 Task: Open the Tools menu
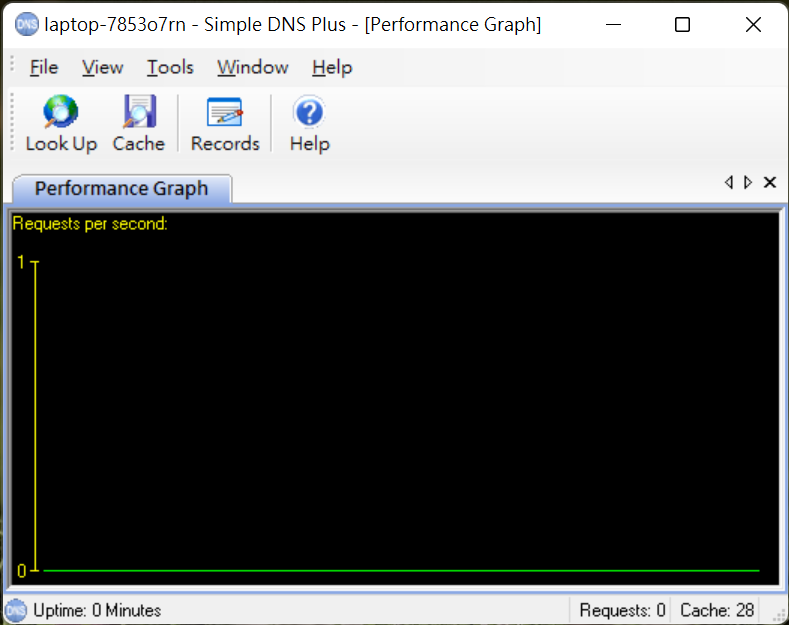coord(170,67)
